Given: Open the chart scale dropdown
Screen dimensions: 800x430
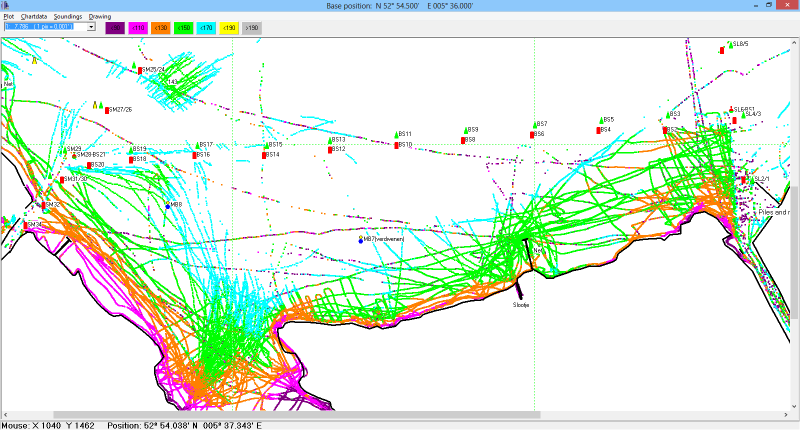Looking at the screenshot, I should (x=91, y=27).
